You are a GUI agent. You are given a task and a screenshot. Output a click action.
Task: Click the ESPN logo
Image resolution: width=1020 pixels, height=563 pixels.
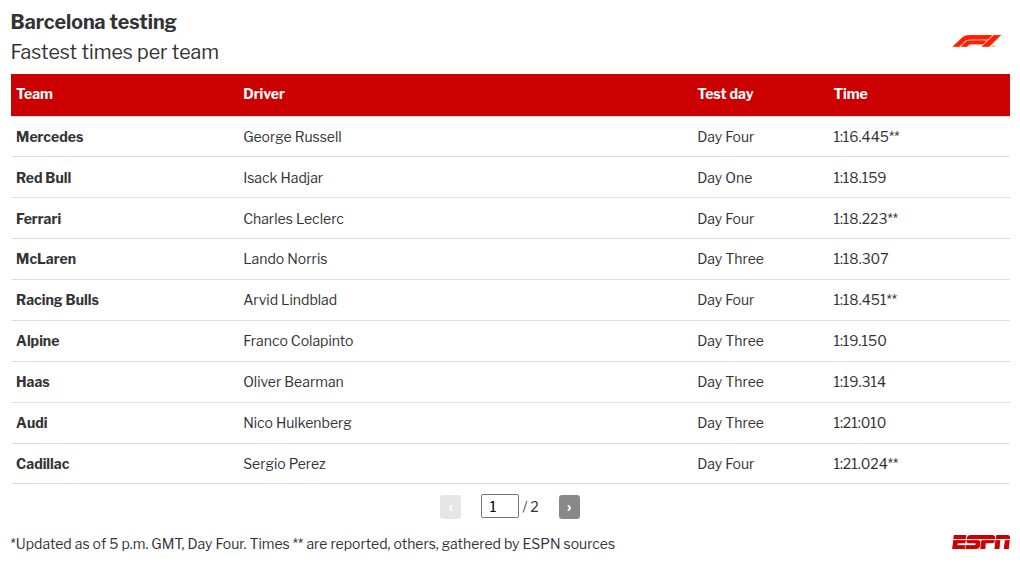980,542
